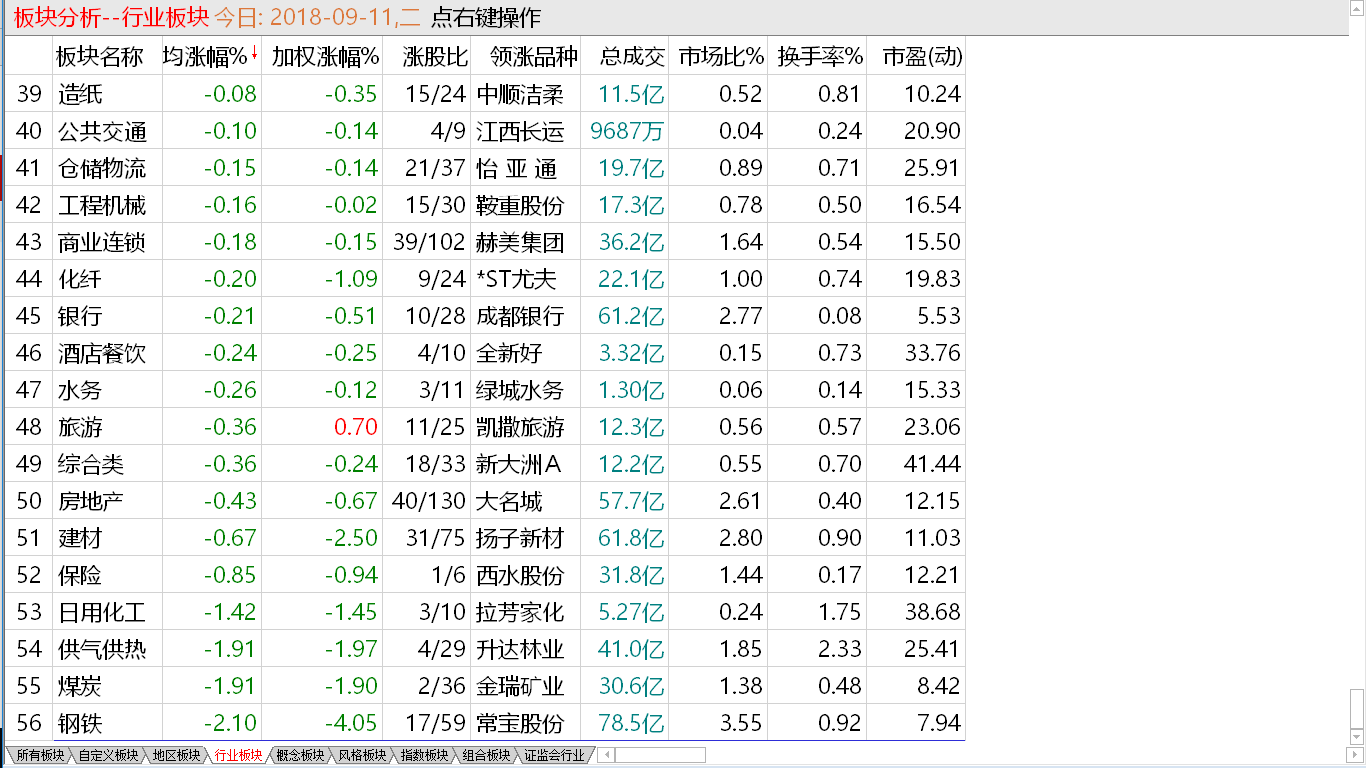1366x768 pixels.
Task: Sort by 加权涨幅% column header
Action: (x=324, y=56)
